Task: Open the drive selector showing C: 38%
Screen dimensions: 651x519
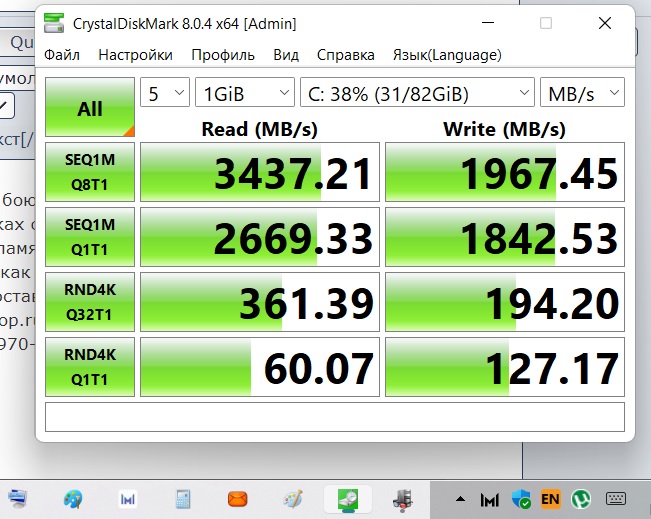Action: (x=417, y=92)
